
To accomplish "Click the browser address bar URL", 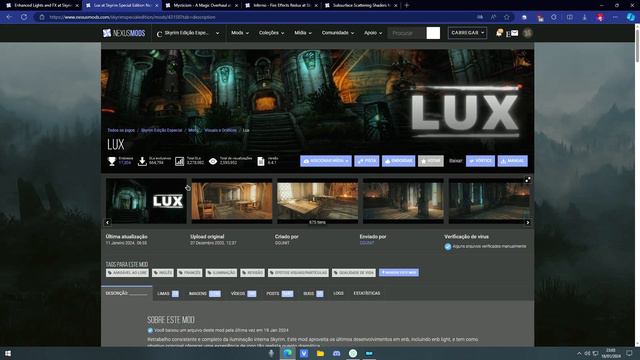I will click(x=132, y=17).
